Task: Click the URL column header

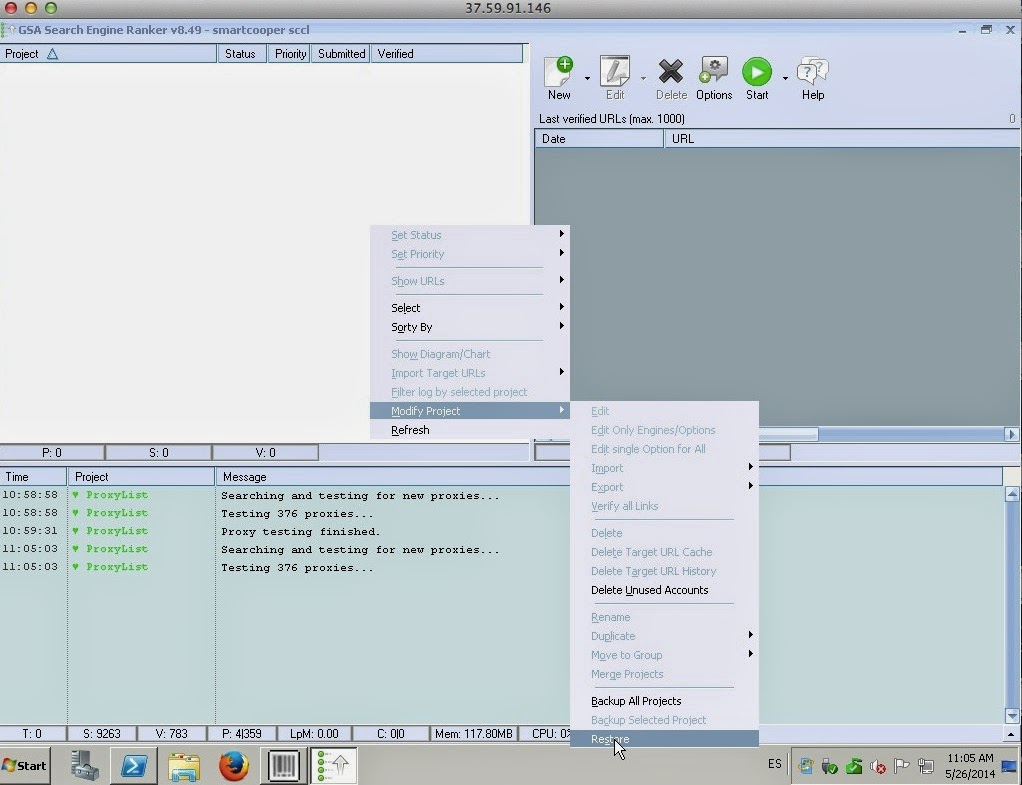Action: [x=842, y=139]
